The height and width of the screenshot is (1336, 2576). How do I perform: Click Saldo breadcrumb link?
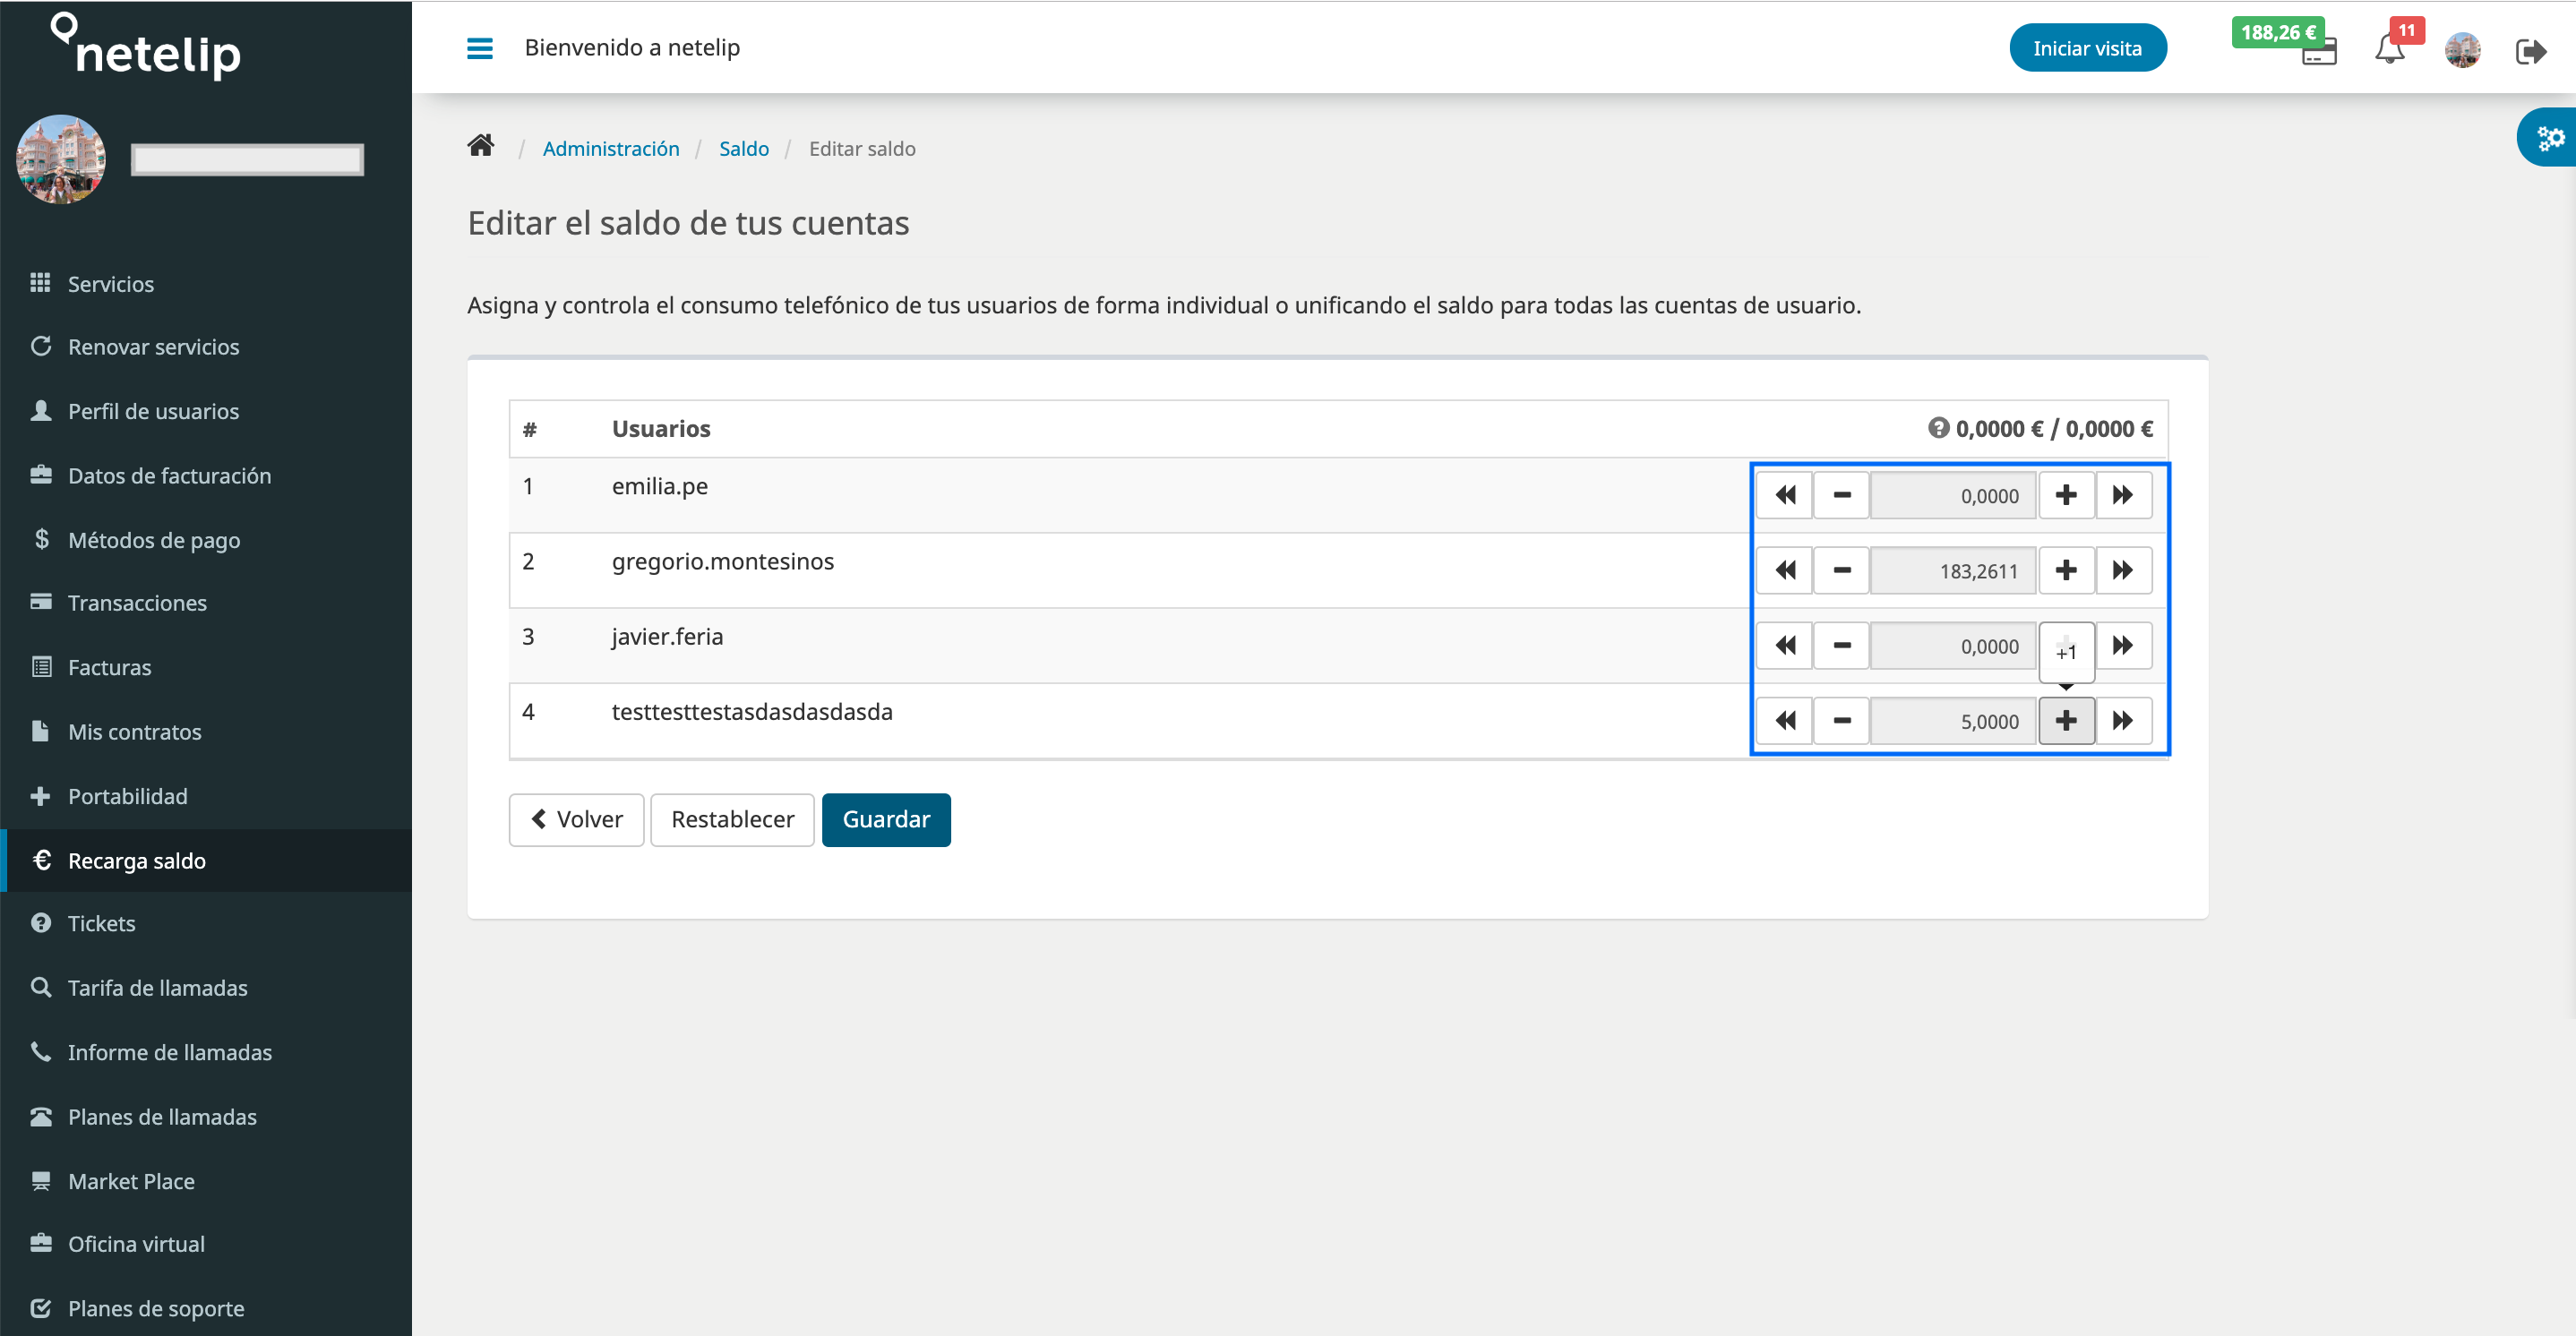click(x=743, y=149)
